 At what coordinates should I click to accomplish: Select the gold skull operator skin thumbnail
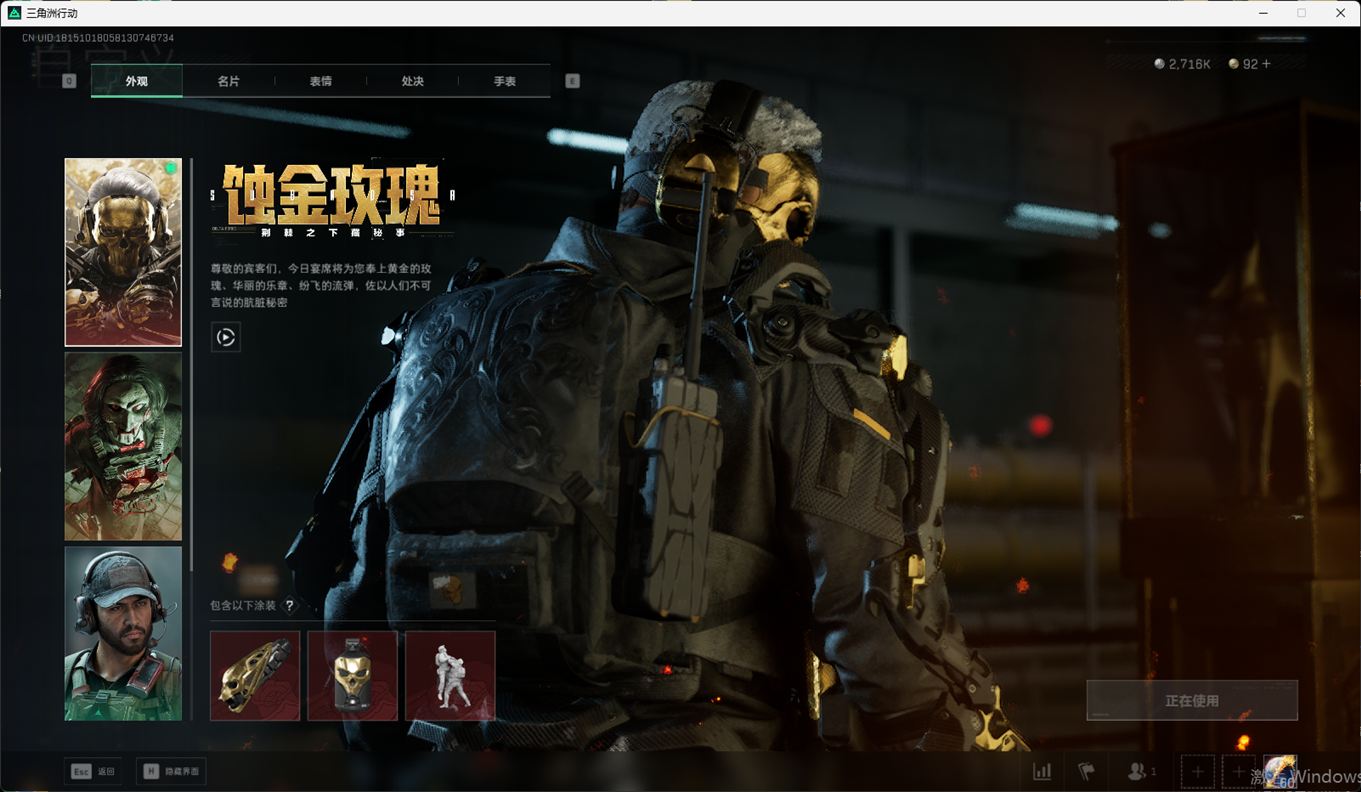point(124,252)
